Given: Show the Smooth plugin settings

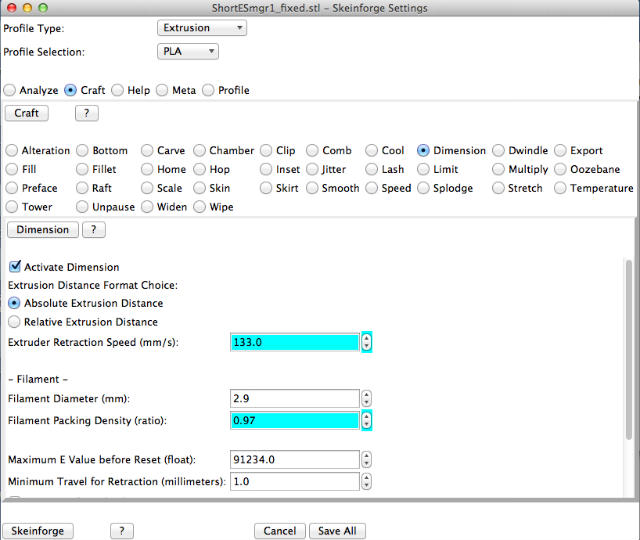Looking at the screenshot, I should coord(312,188).
